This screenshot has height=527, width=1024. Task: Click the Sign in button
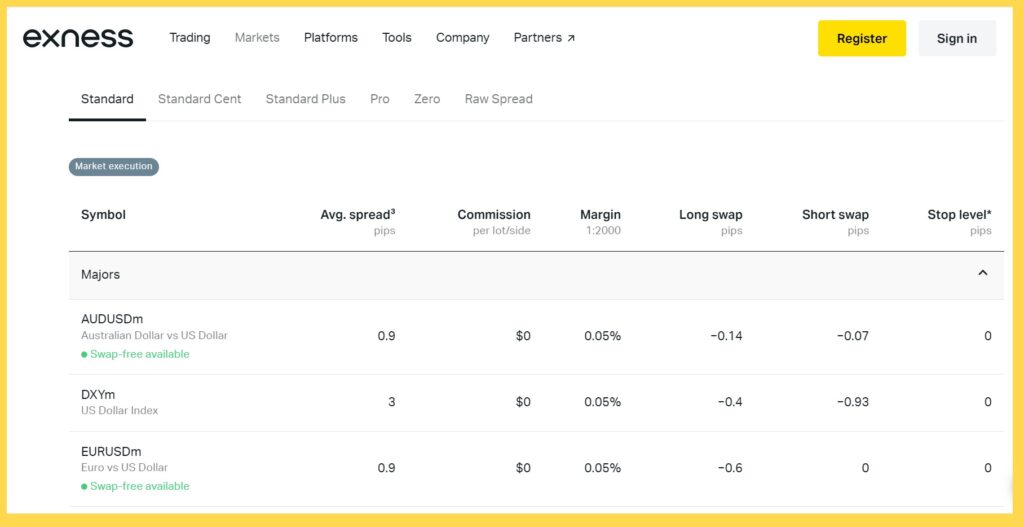(956, 38)
